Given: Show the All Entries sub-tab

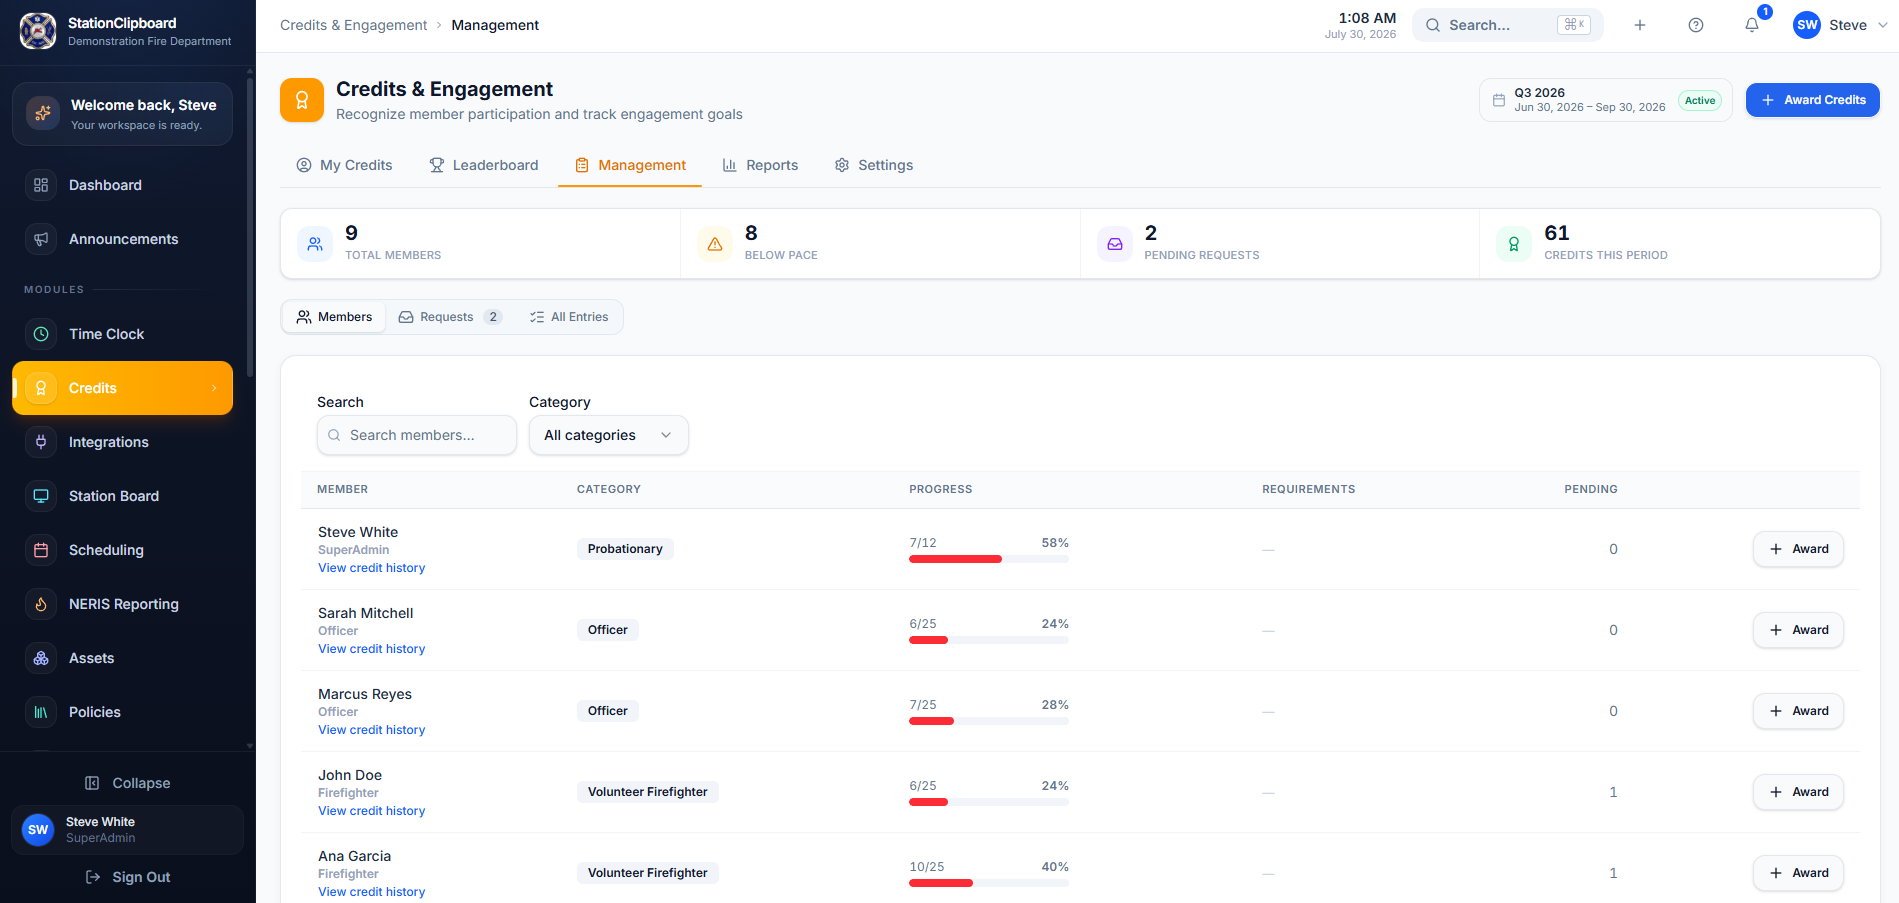Looking at the screenshot, I should (569, 317).
